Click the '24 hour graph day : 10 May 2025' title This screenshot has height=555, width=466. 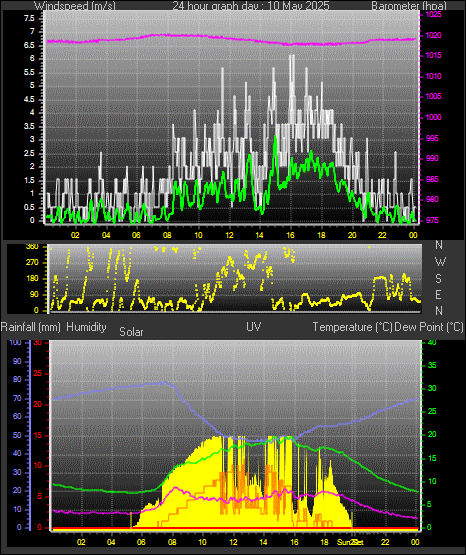coord(251,6)
